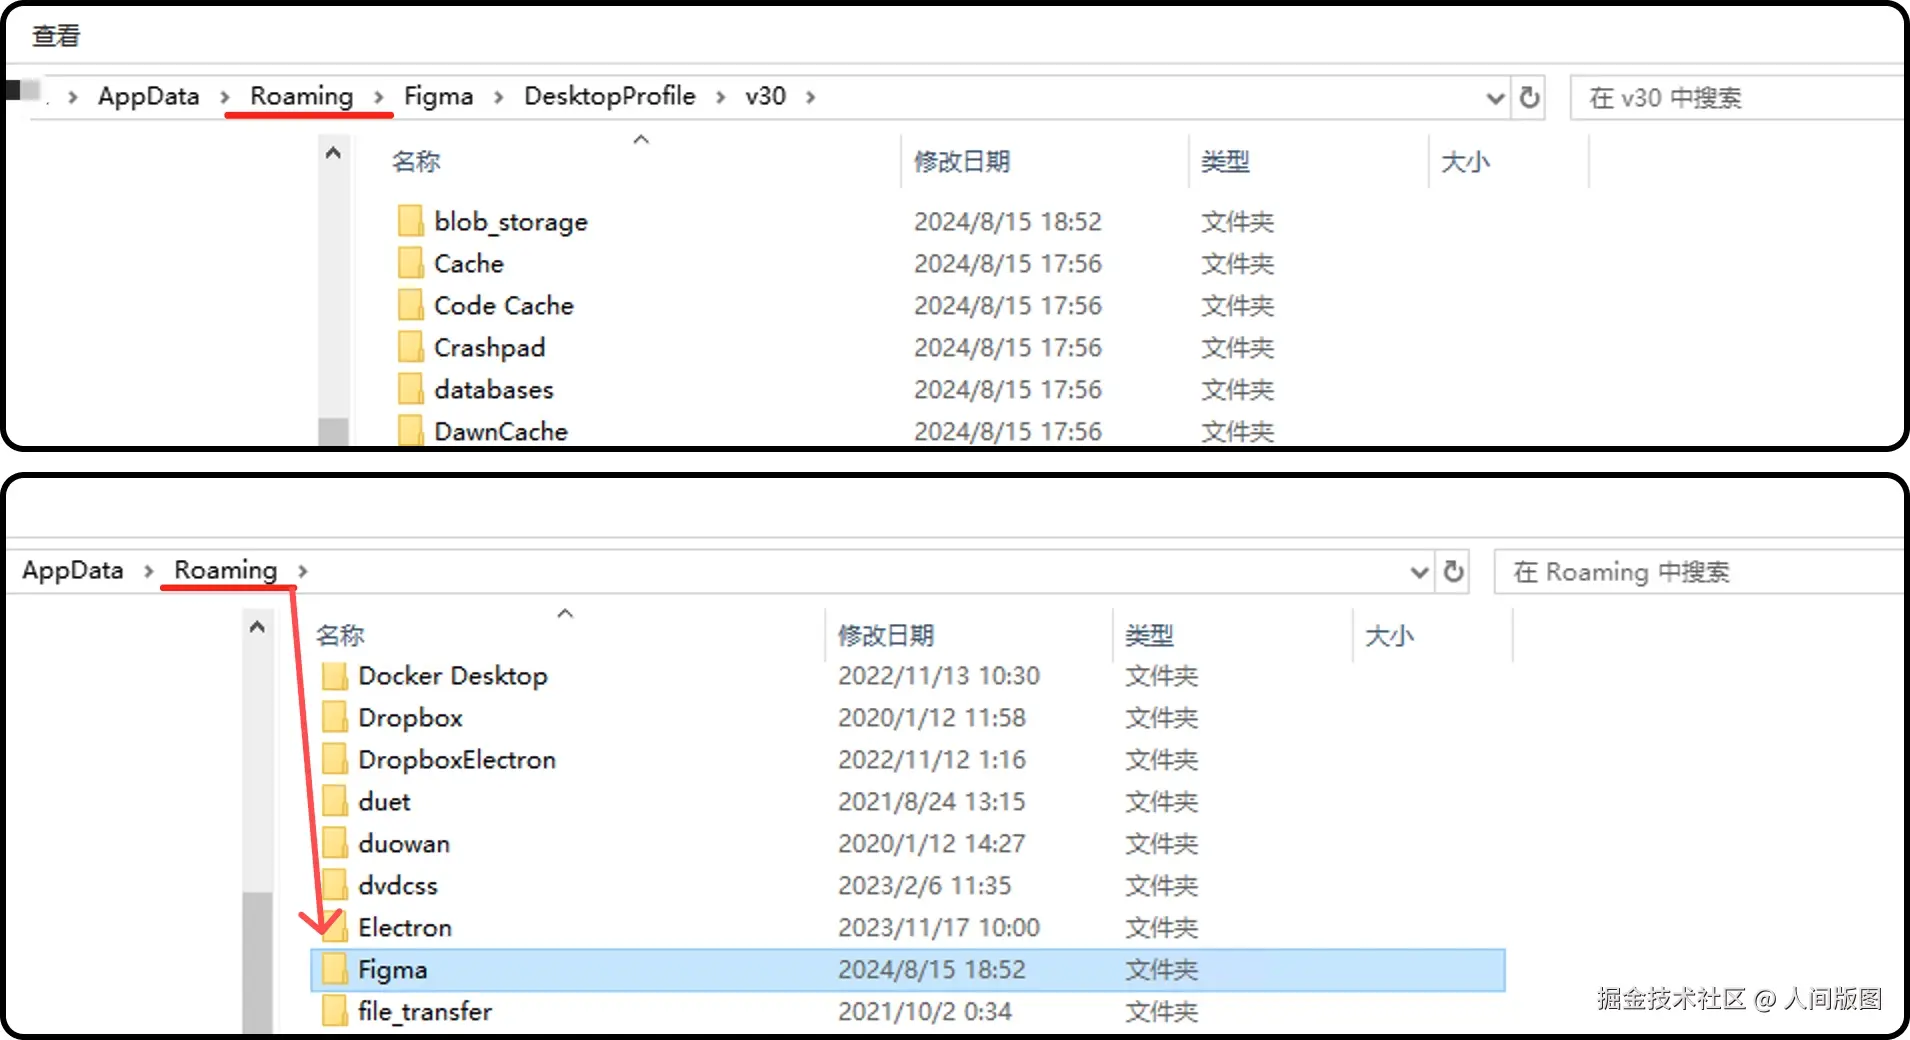Viewport: 1910px width, 1040px height.
Task: Sort v30 list by 类型 column
Action: (1225, 161)
